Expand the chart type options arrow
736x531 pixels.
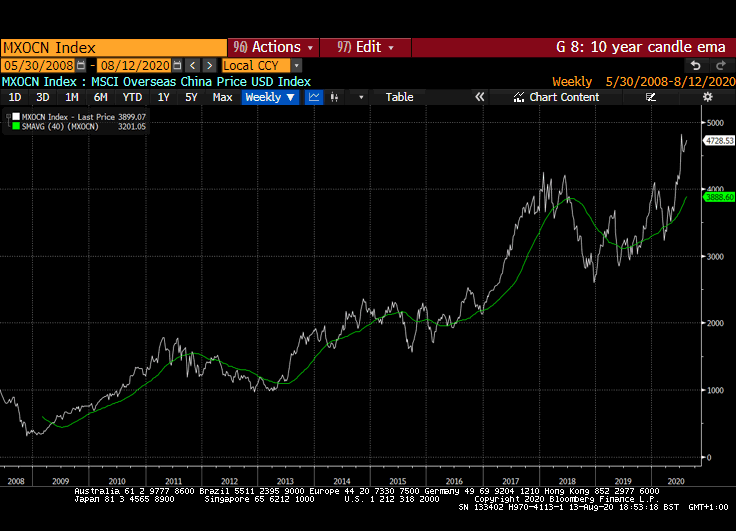pos(361,97)
